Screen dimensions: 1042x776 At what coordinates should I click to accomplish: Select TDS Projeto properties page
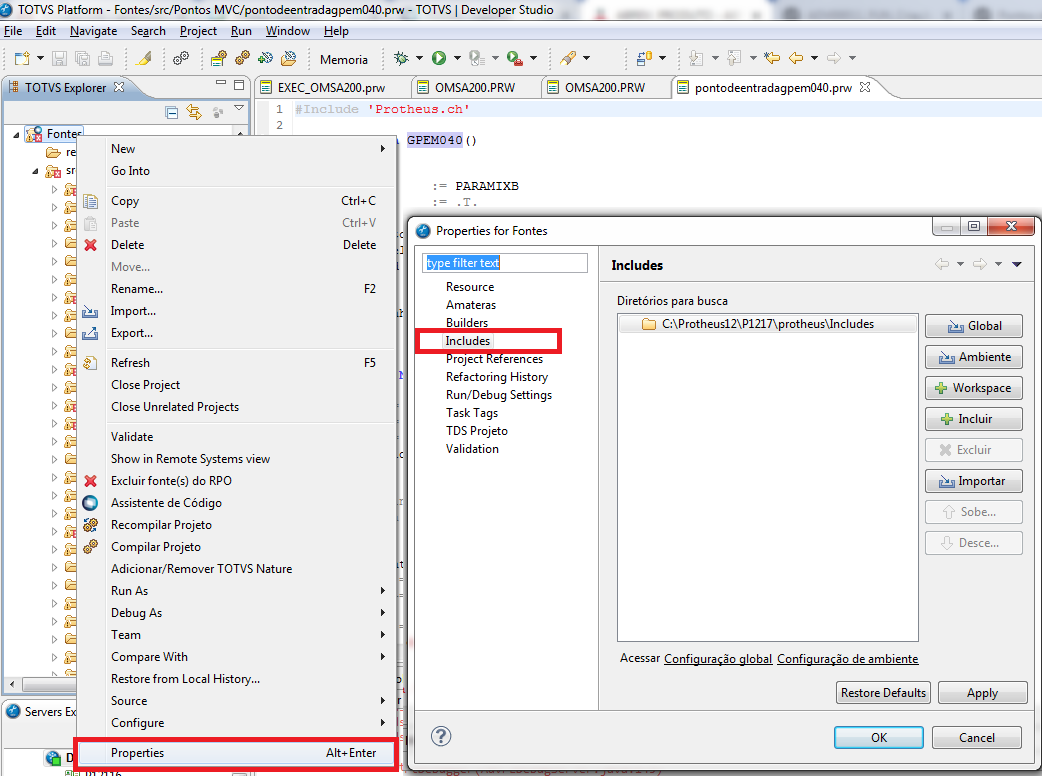pos(476,431)
